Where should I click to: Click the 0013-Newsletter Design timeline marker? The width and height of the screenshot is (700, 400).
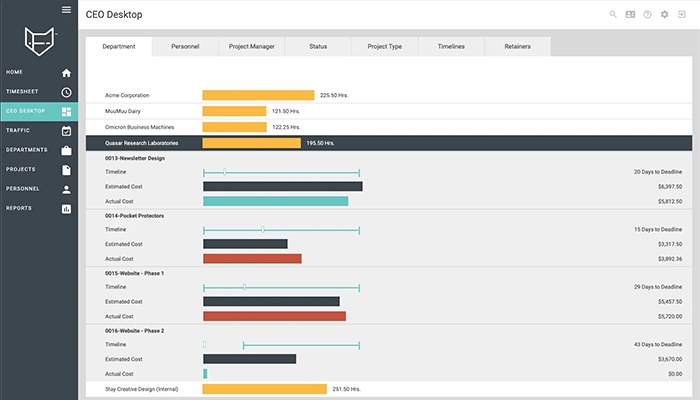point(225,172)
